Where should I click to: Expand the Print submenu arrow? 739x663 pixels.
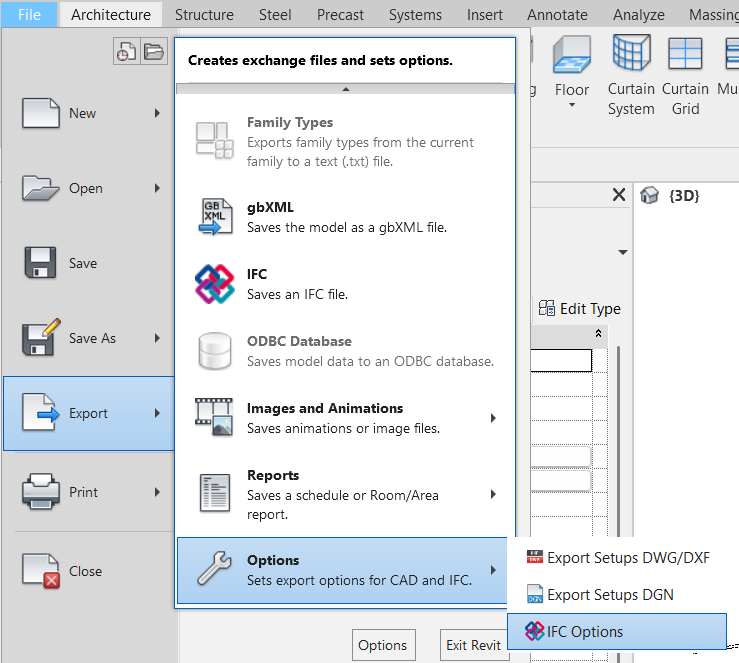(157, 492)
